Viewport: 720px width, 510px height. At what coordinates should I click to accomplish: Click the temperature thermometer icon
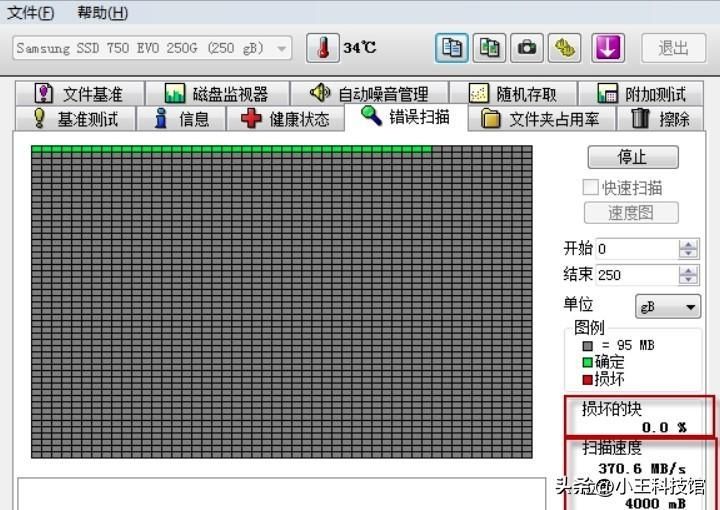click(323, 48)
